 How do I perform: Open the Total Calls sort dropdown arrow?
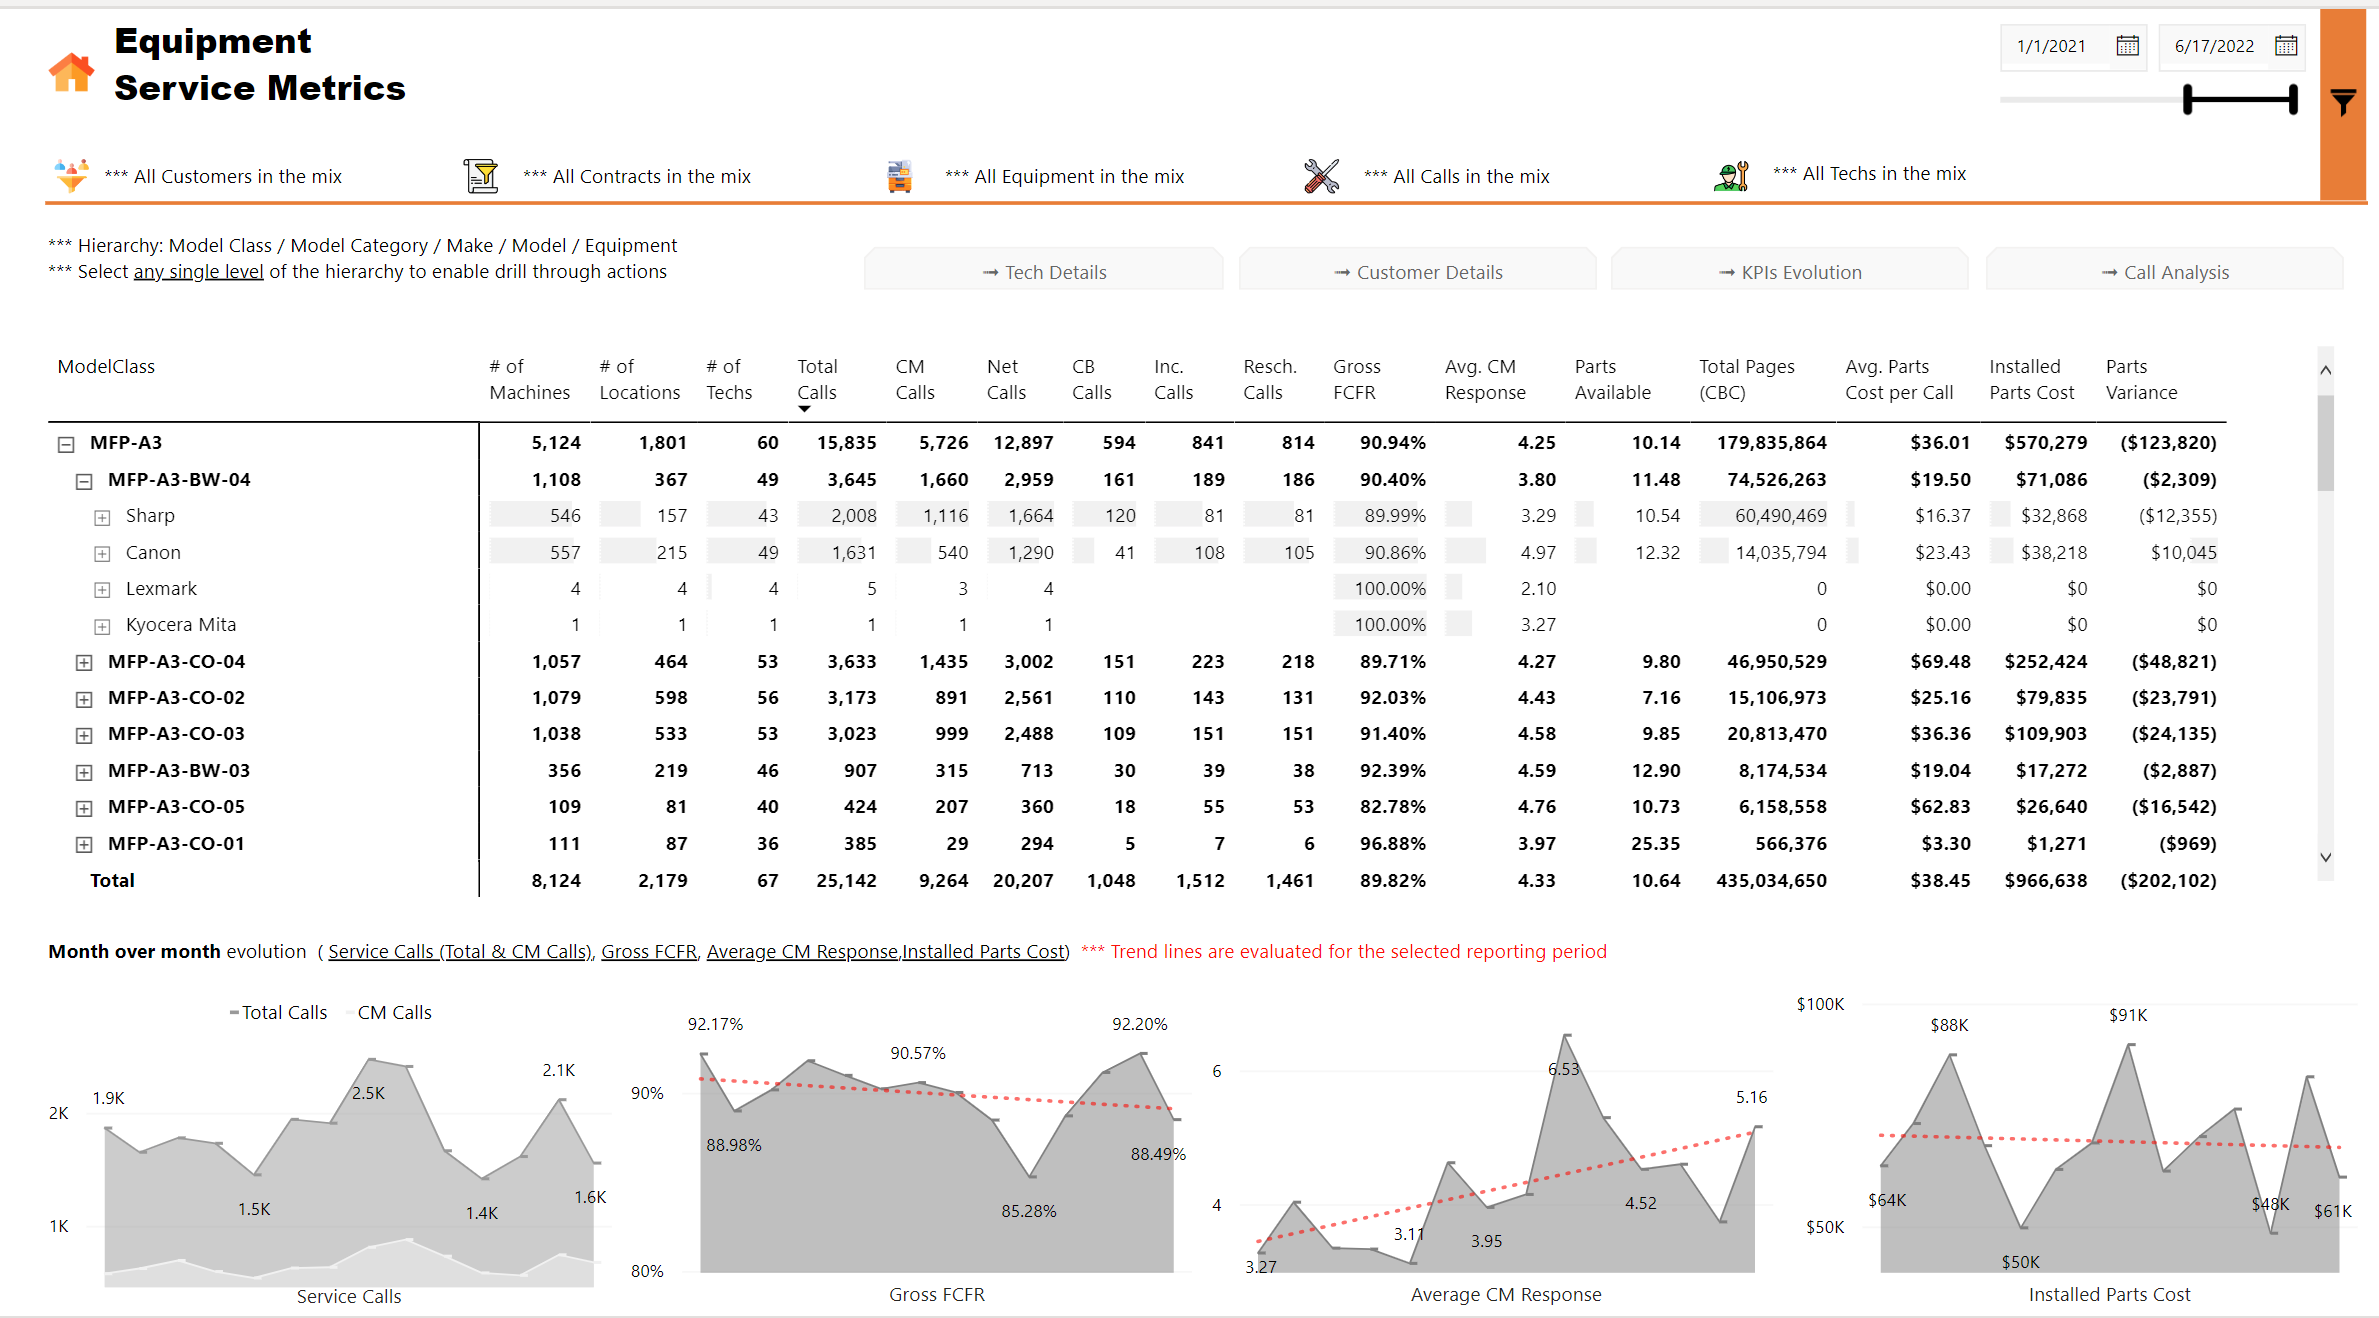(806, 410)
